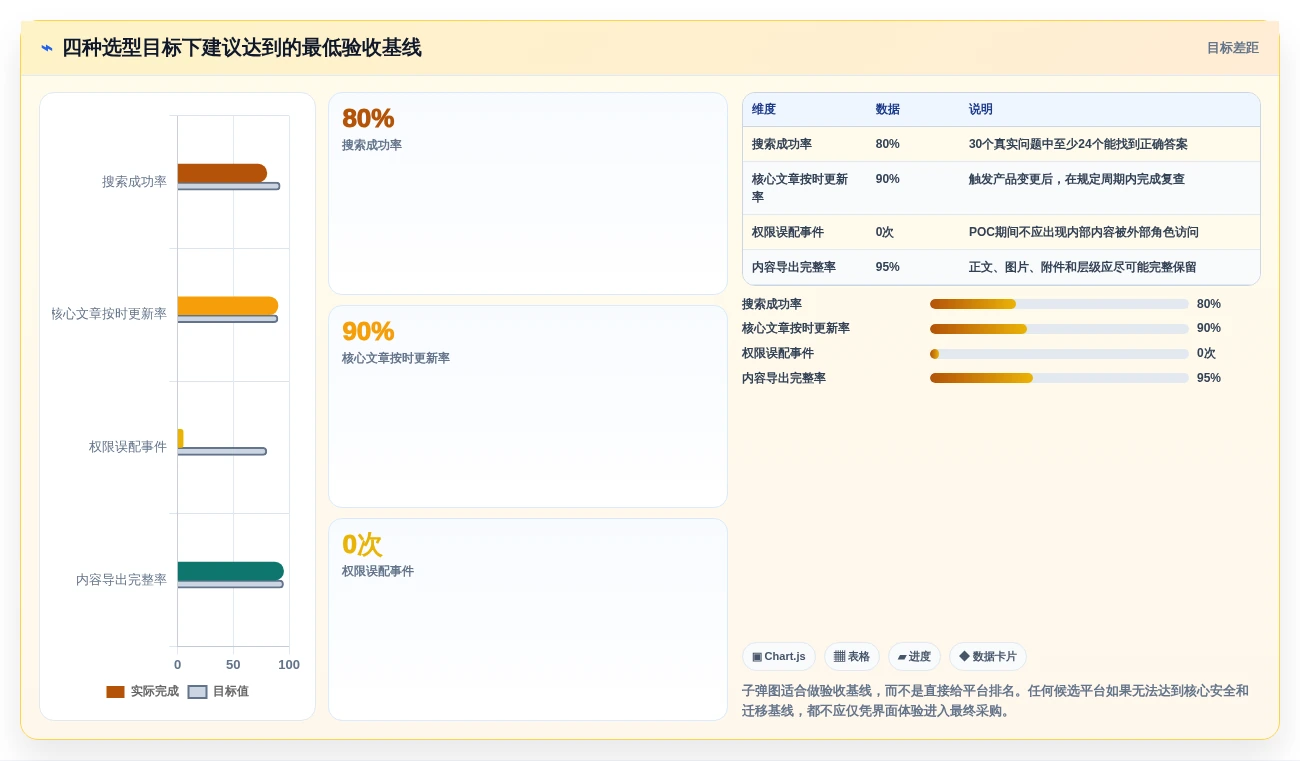Click the 内容导出完整率 chart axis label

[121, 580]
